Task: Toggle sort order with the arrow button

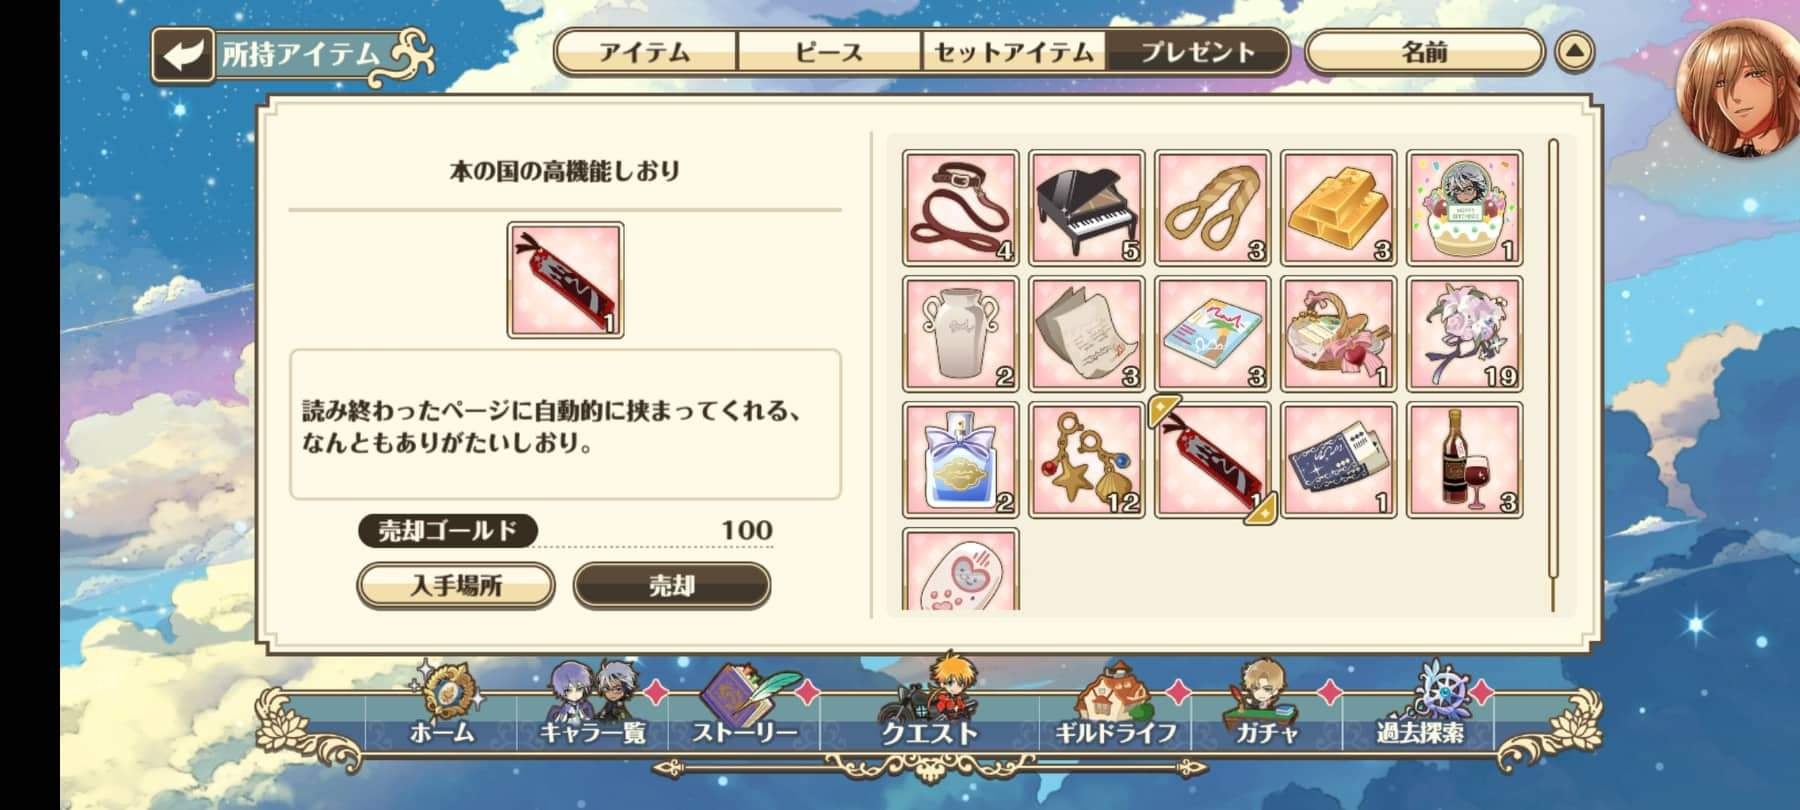Action: pyautogui.click(x=1575, y=52)
